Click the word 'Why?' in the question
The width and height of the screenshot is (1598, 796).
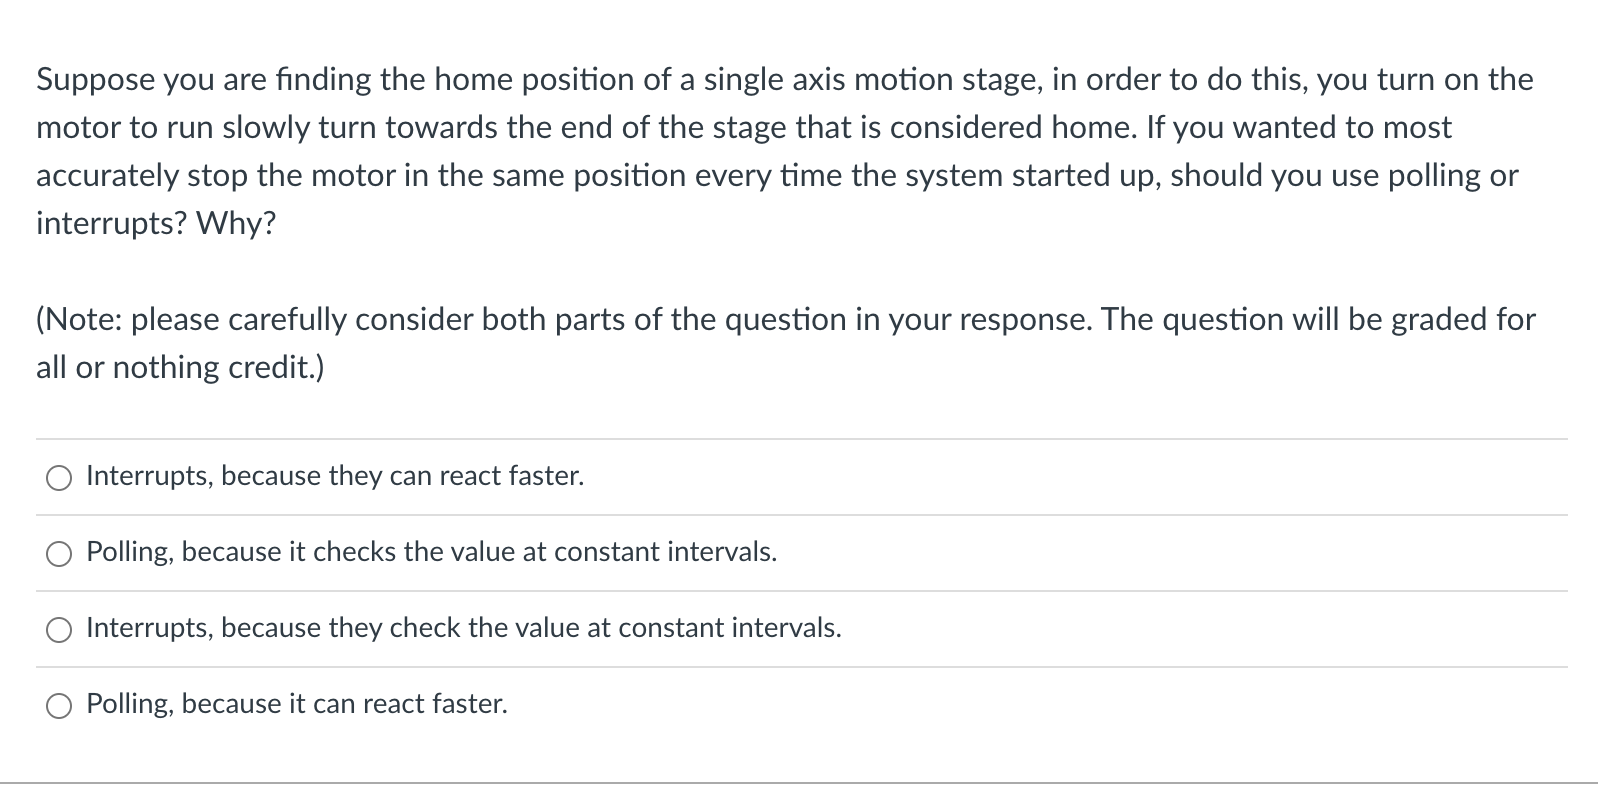pyautogui.click(x=236, y=224)
